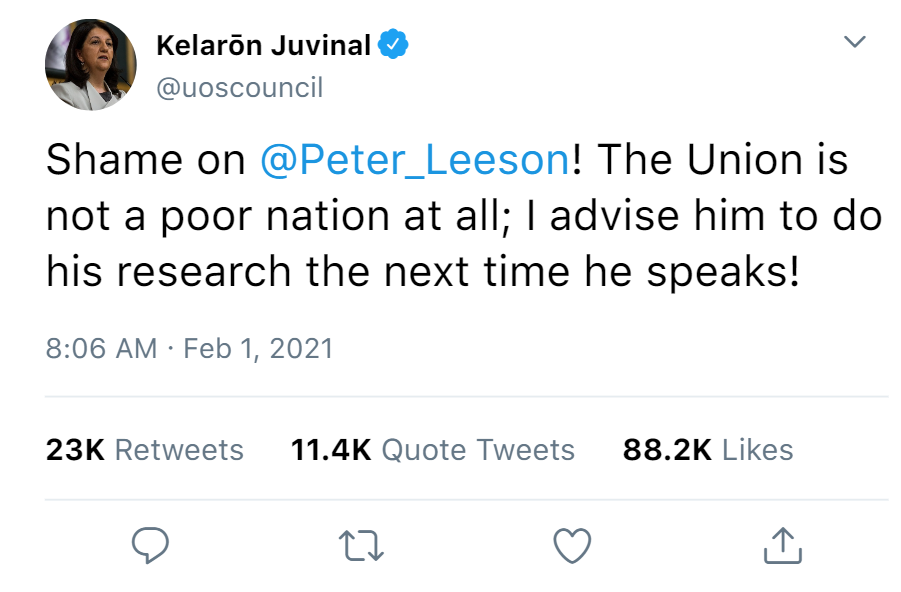Click the word "Retweets" in the stats row

179,450
